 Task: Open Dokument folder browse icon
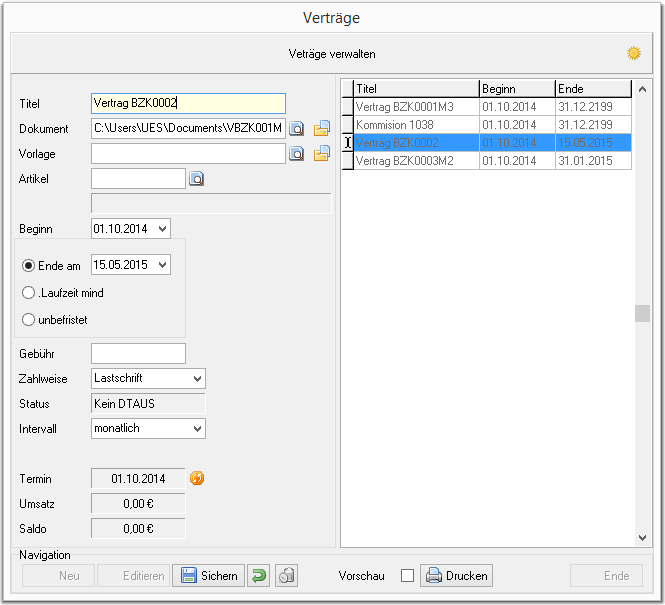pos(322,128)
